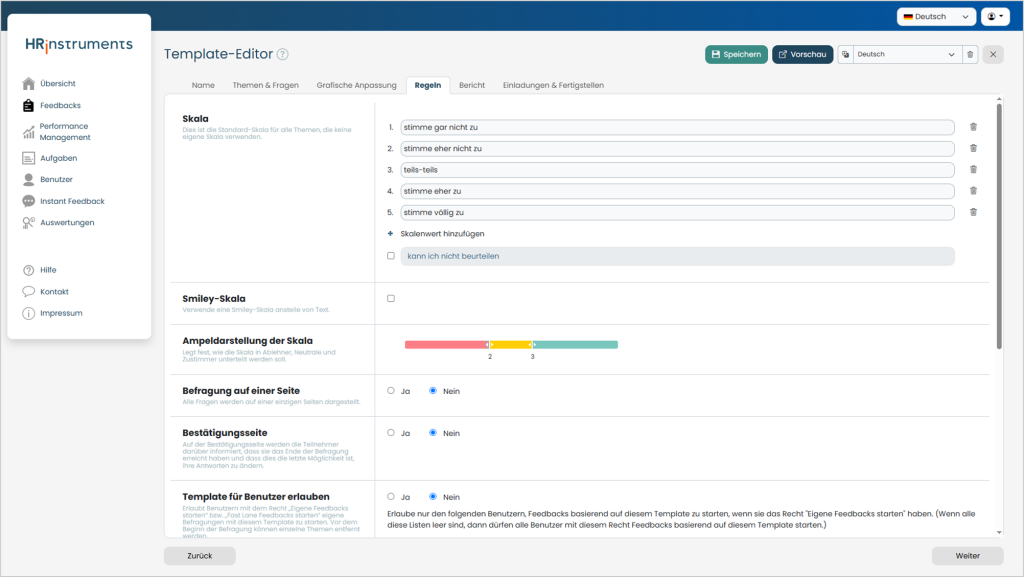Close the Template-Editor with the X button
Image resolution: width=1024 pixels, height=577 pixels.
[993, 54]
